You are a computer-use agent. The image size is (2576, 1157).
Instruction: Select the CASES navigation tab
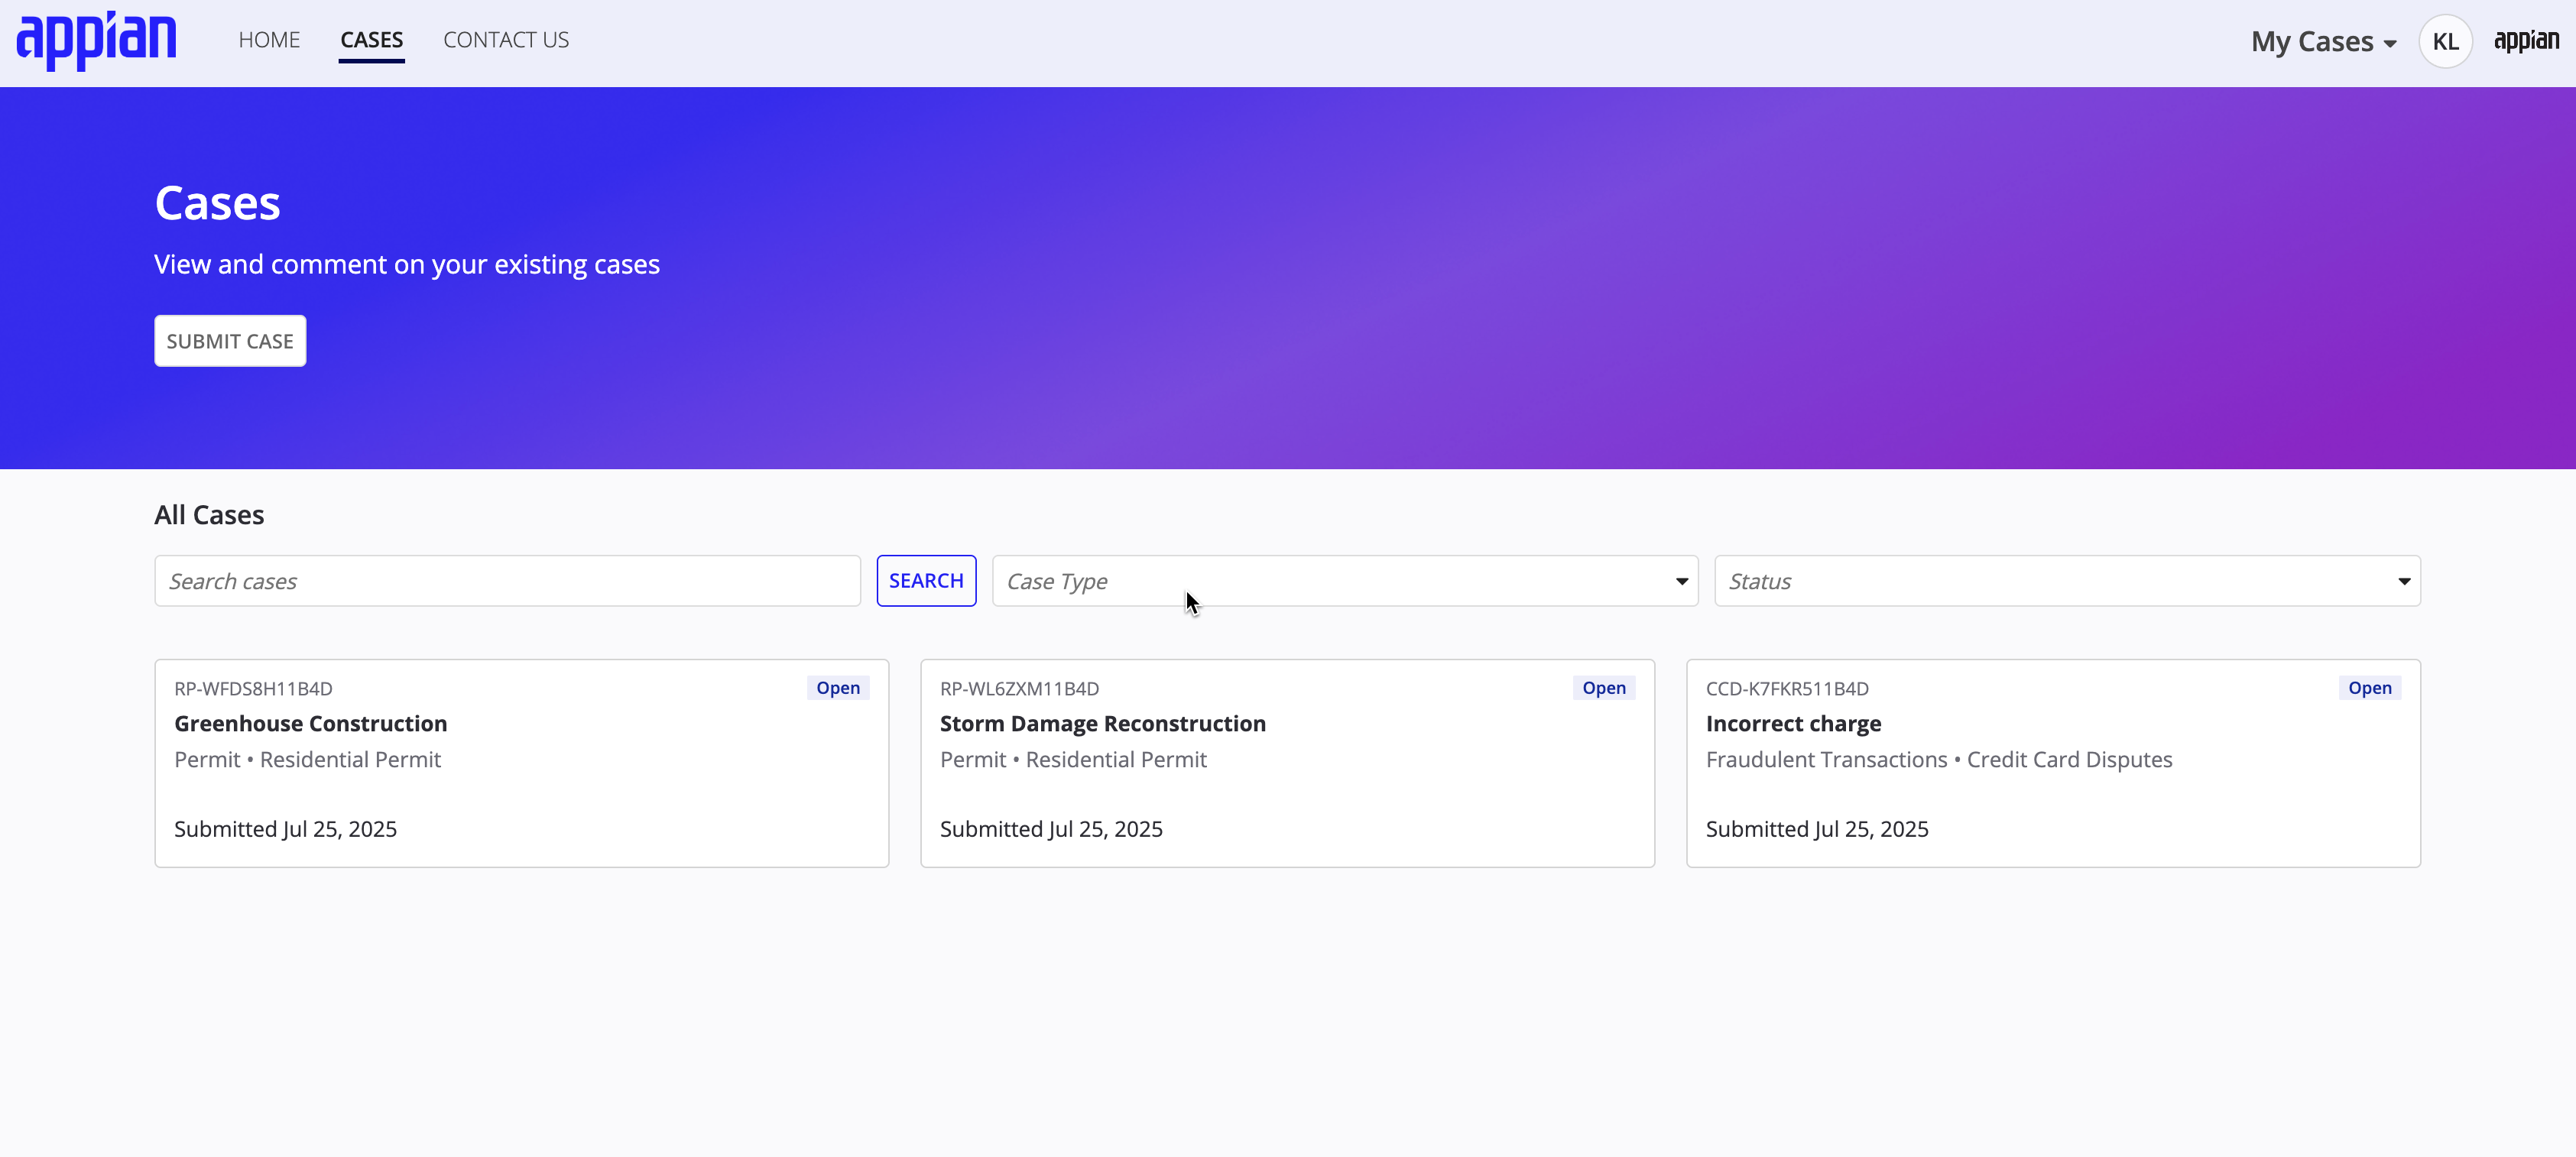(x=371, y=40)
